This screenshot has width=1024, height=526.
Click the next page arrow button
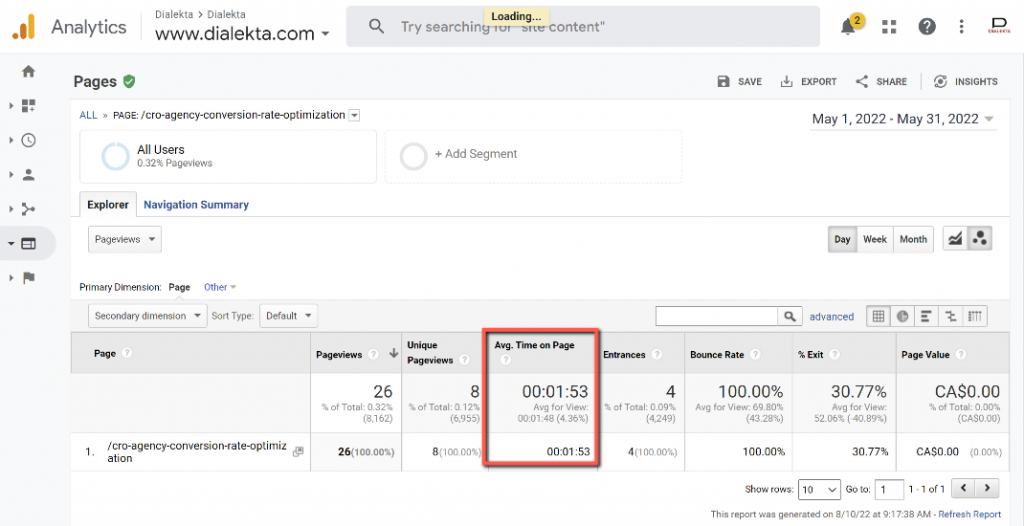[x=987, y=488]
